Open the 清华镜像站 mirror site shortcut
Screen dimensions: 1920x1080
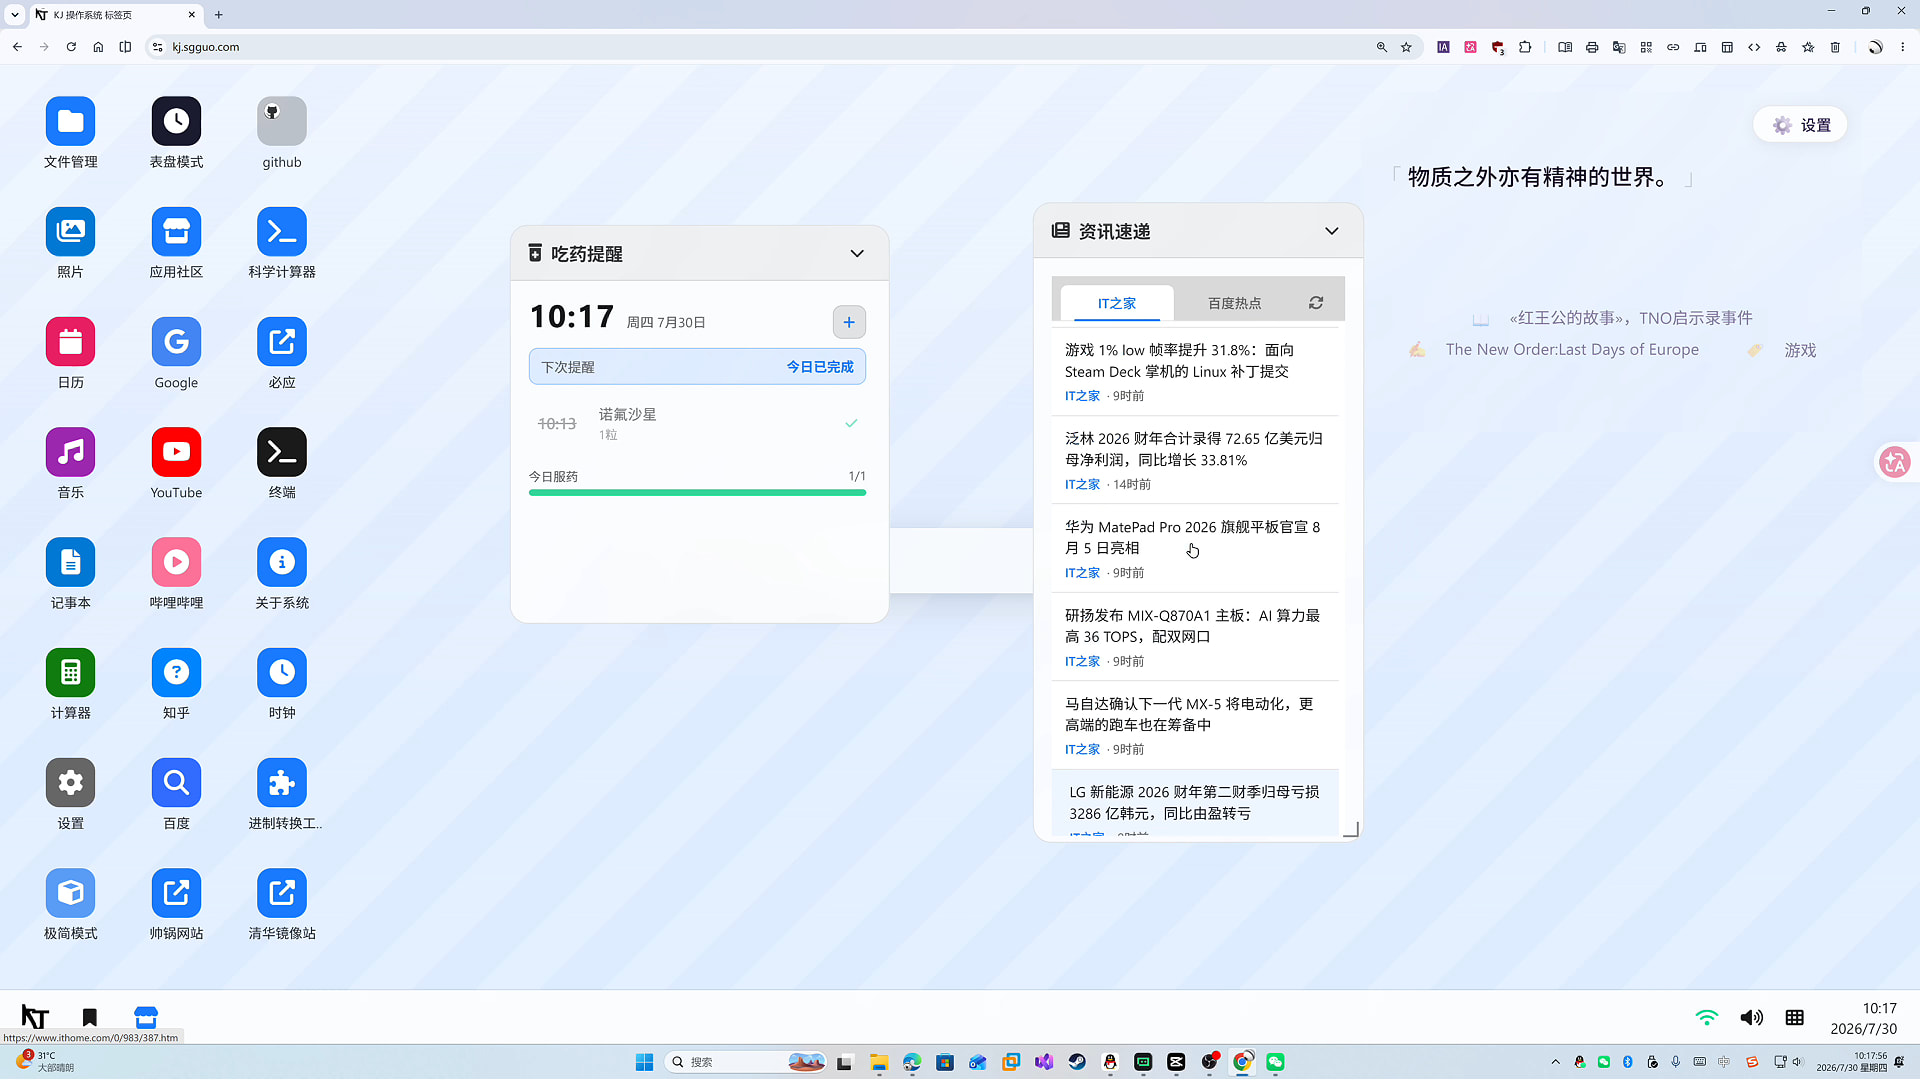coord(282,893)
